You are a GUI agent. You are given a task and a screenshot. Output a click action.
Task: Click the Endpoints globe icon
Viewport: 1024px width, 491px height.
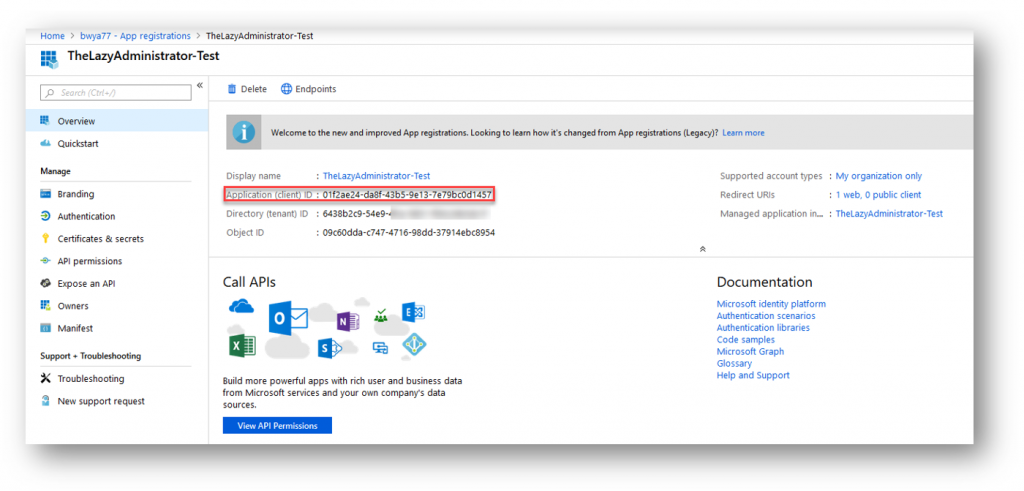286,89
